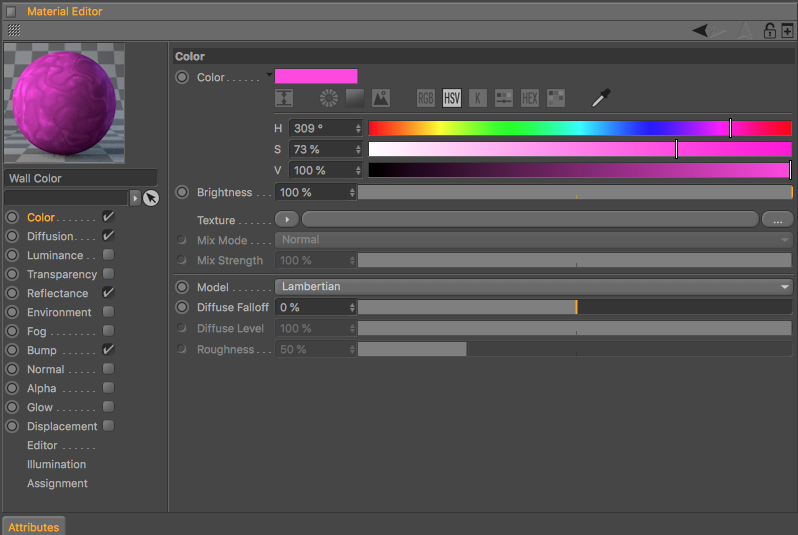Toggle the lock element icon
798x535 pixels.
pos(770,31)
